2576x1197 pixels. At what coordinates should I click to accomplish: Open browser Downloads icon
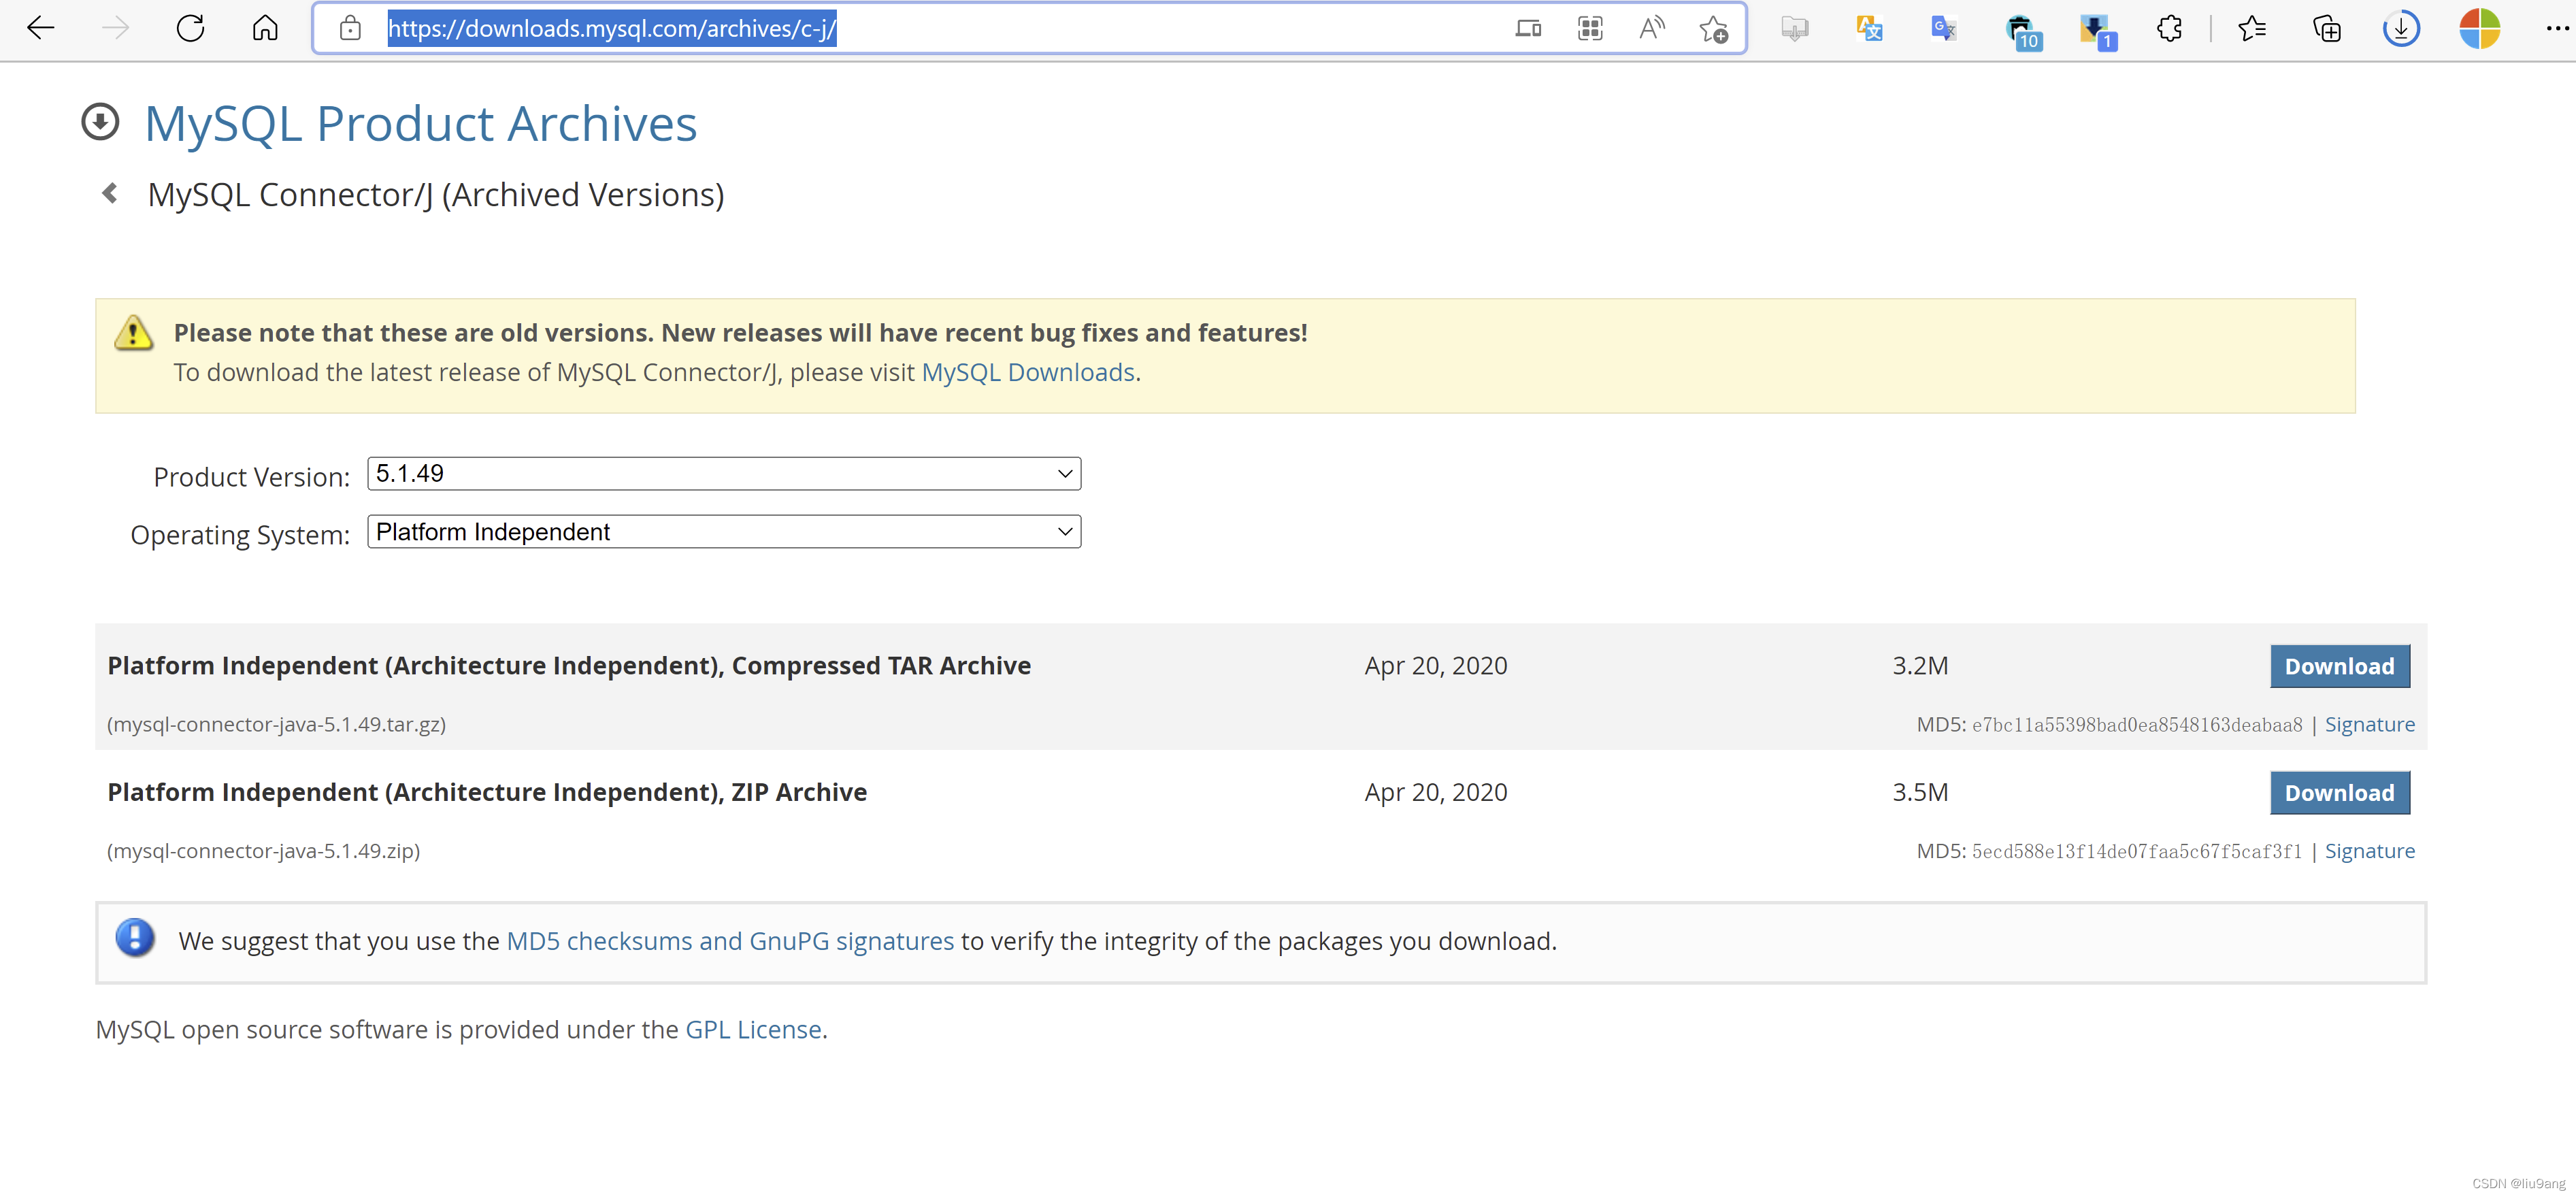2401,28
